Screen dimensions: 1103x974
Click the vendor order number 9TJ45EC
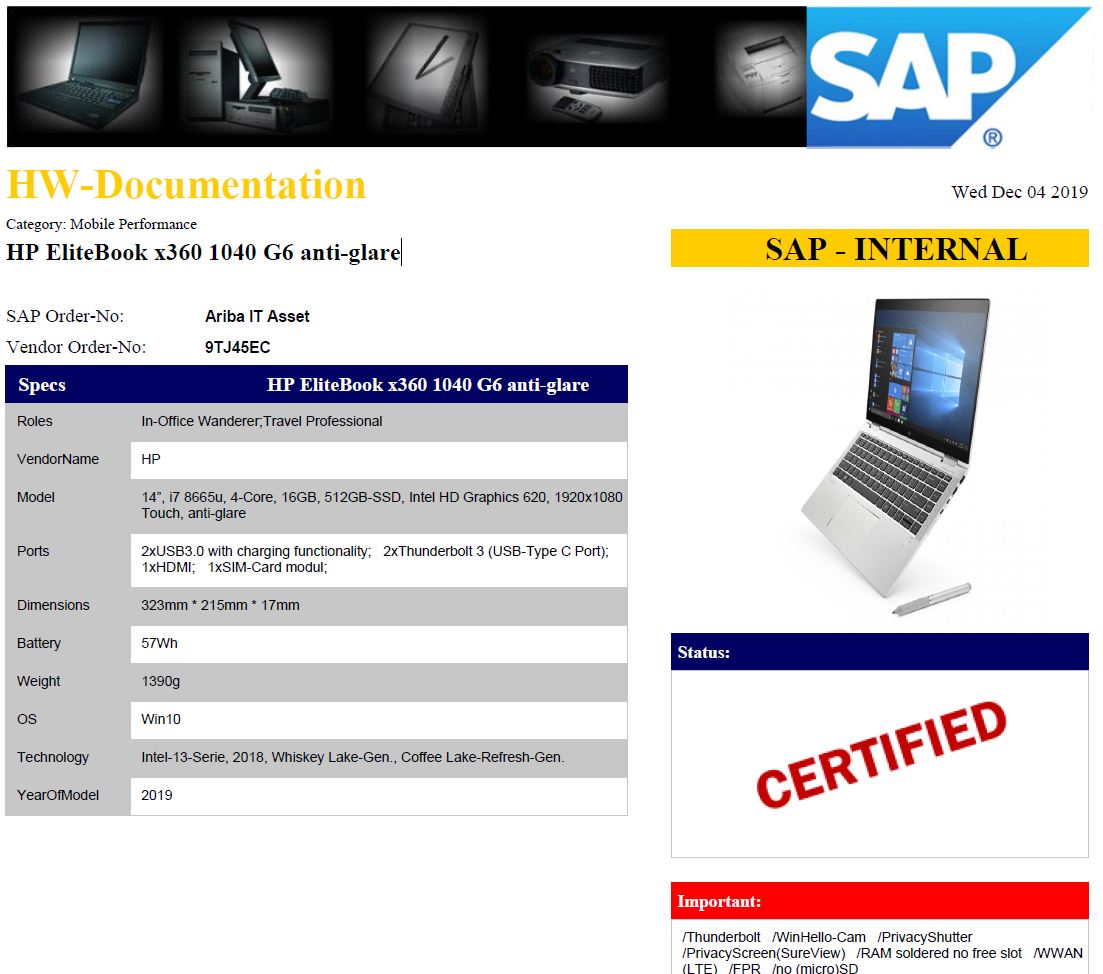237,347
